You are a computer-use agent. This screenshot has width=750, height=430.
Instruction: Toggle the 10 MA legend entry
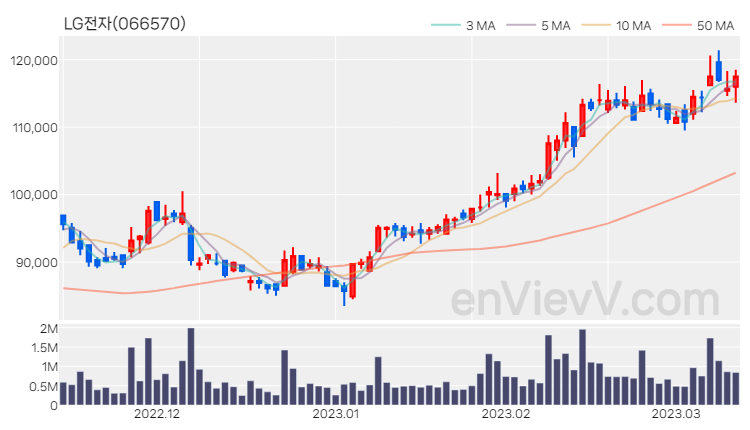click(x=616, y=25)
